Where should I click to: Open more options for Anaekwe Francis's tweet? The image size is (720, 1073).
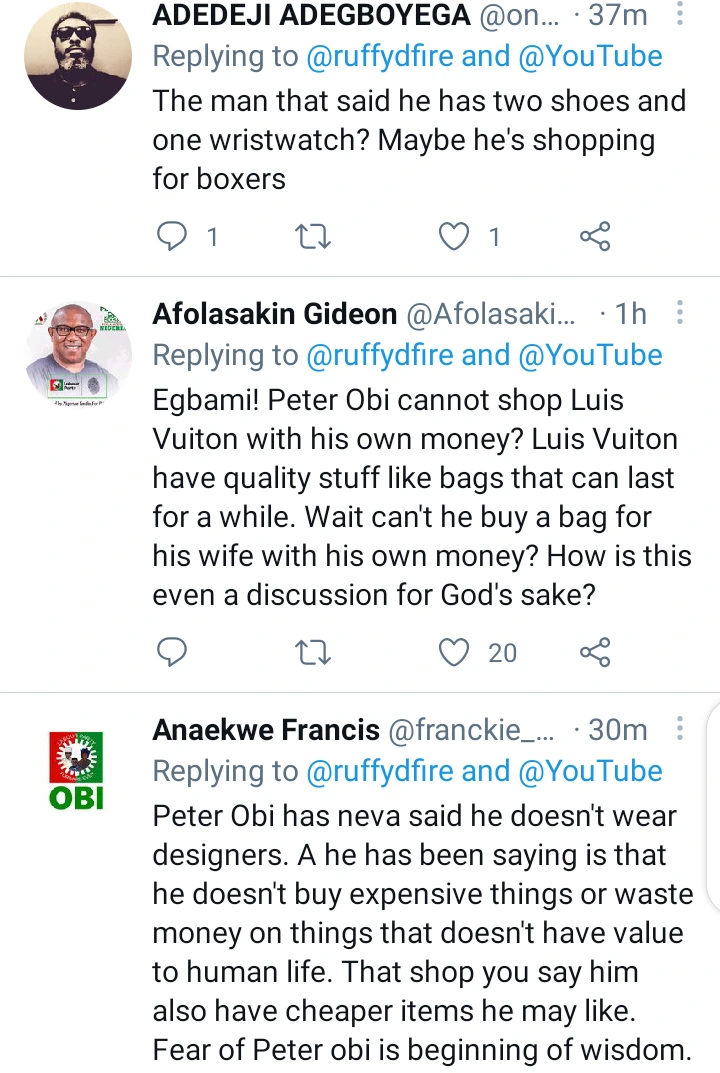point(680,730)
